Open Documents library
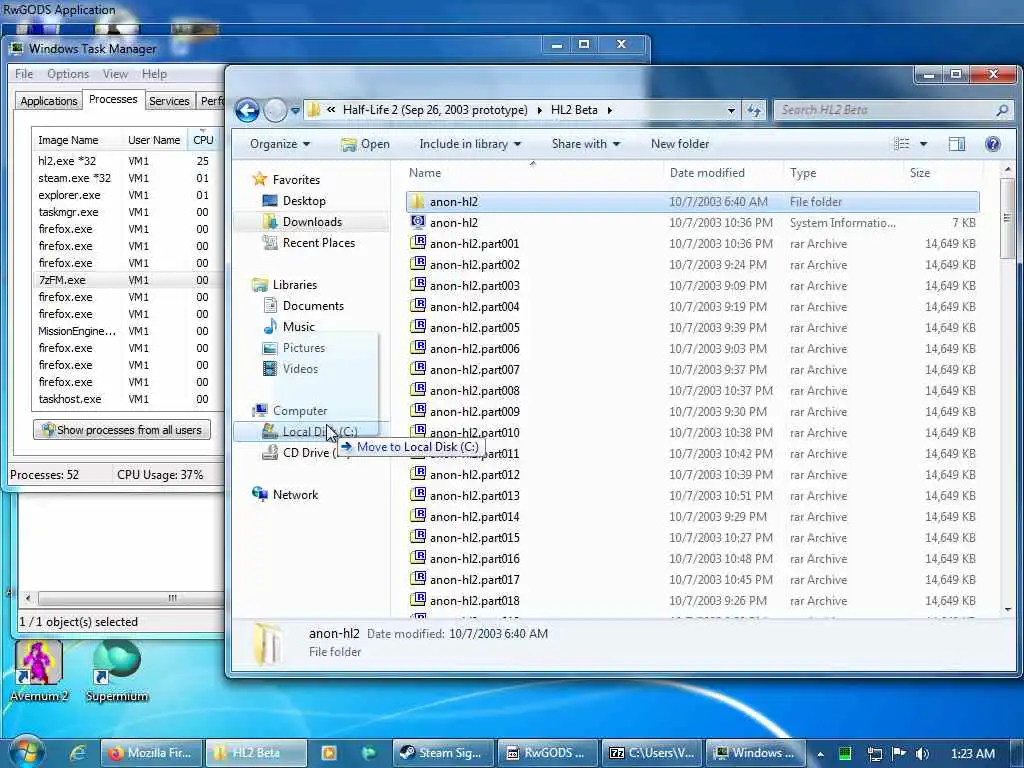This screenshot has height=768, width=1024. (313, 306)
